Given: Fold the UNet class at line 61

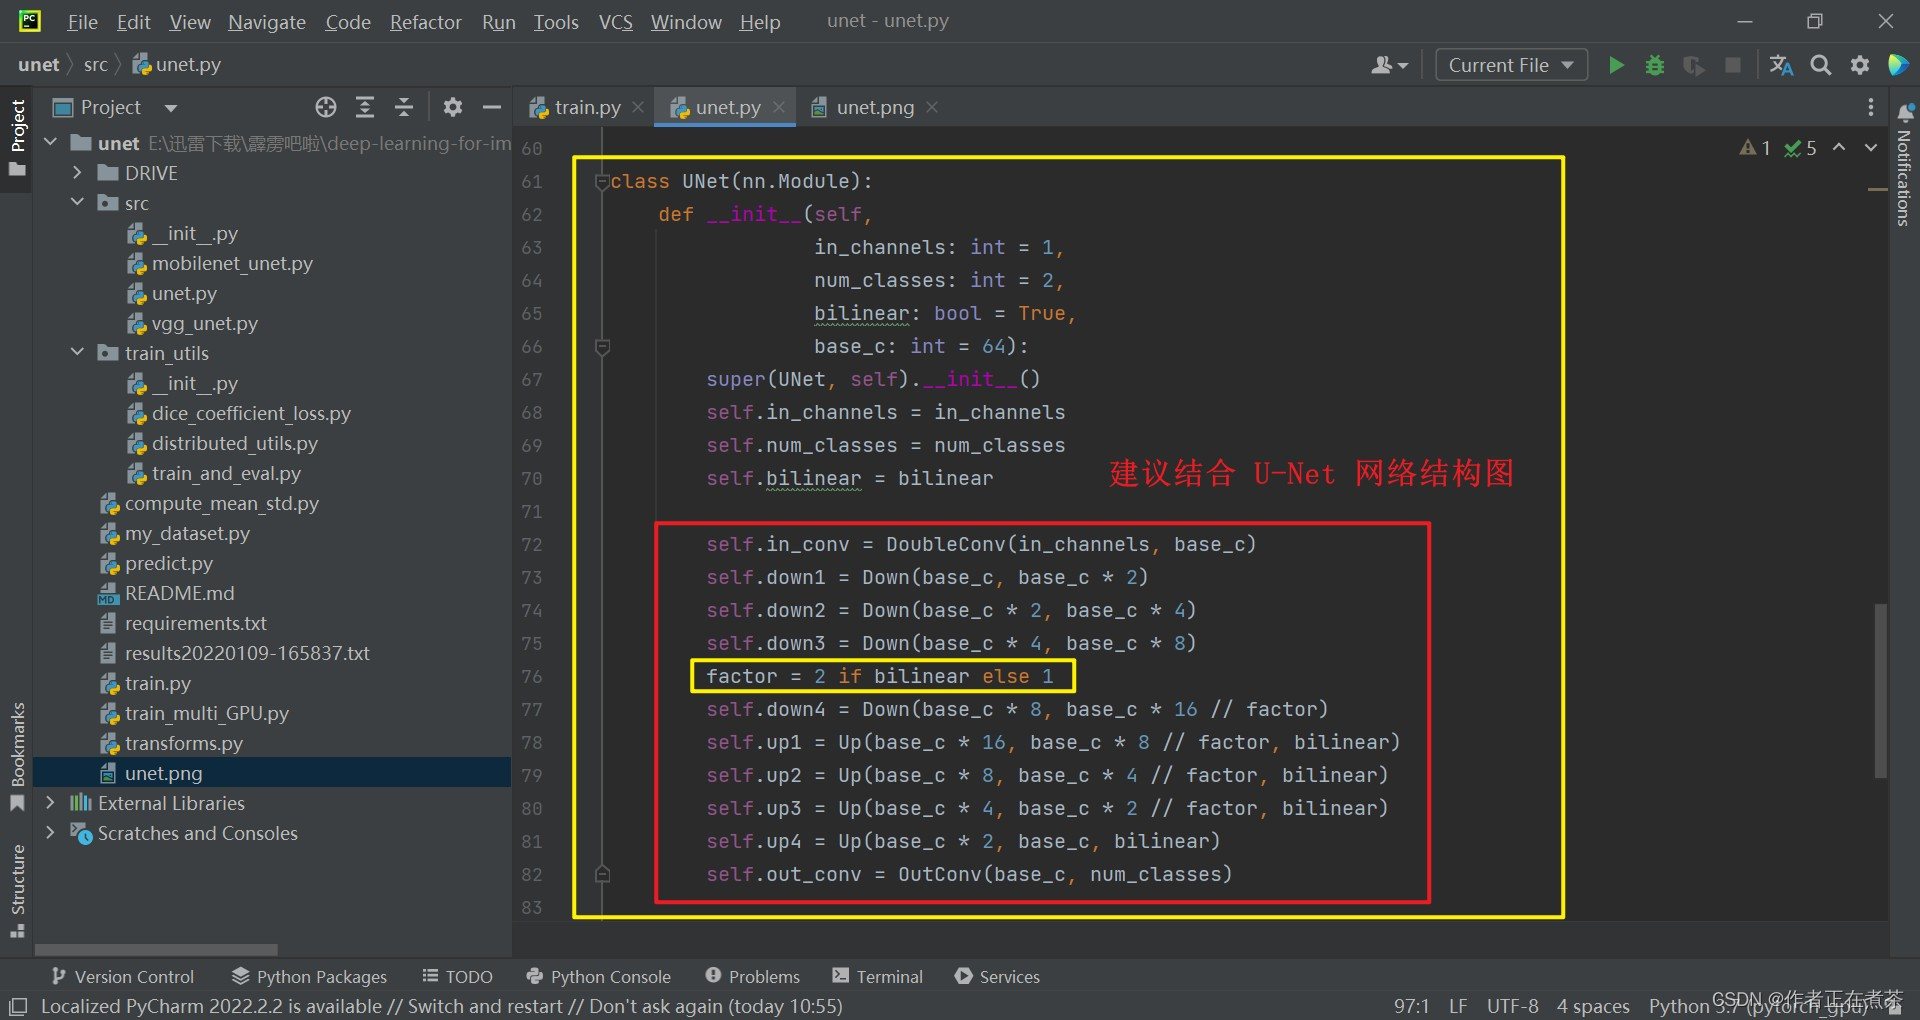Looking at the screenshot, I should pyautogui.click(x=602, y=181).
